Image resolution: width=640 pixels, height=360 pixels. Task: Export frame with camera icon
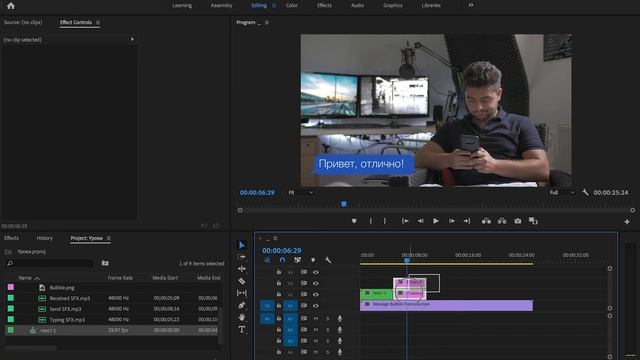tap(518, 221)
